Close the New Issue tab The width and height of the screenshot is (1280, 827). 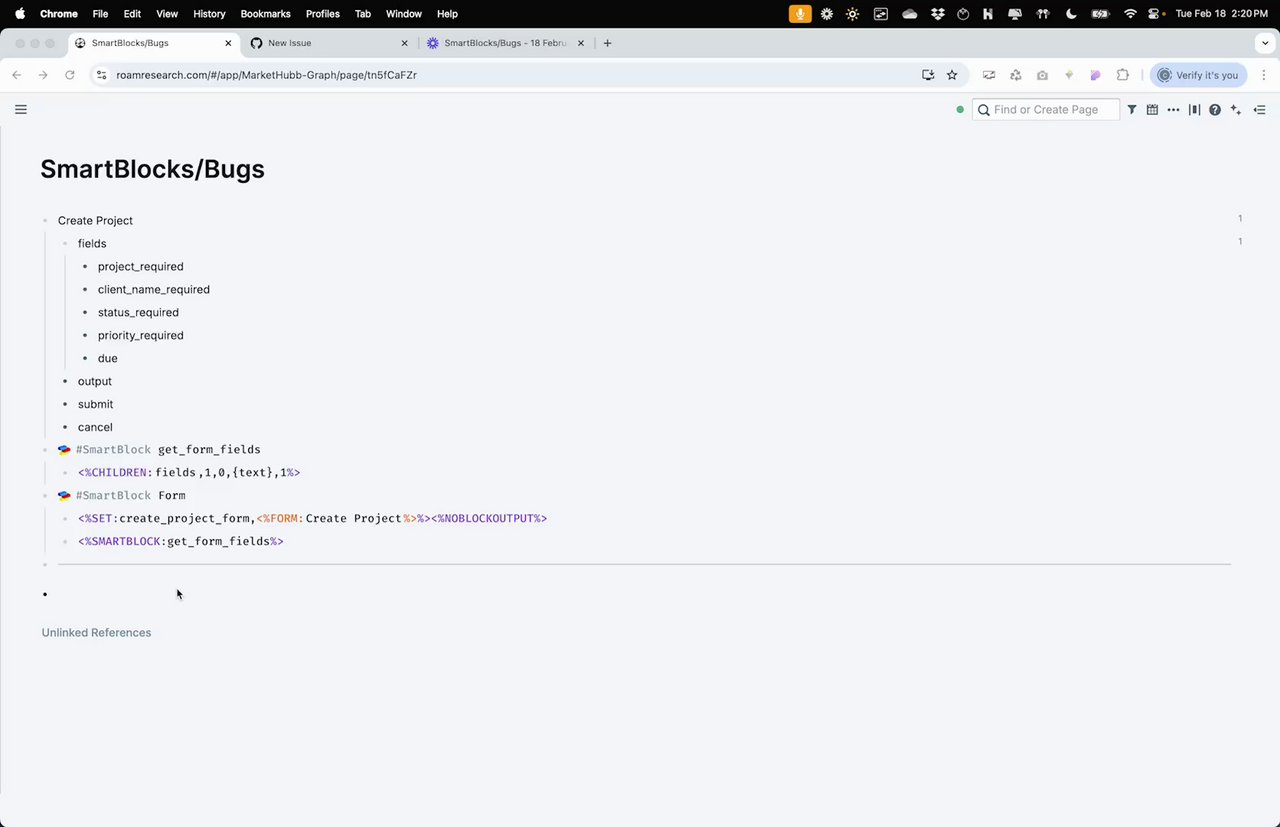coord(404,43)
